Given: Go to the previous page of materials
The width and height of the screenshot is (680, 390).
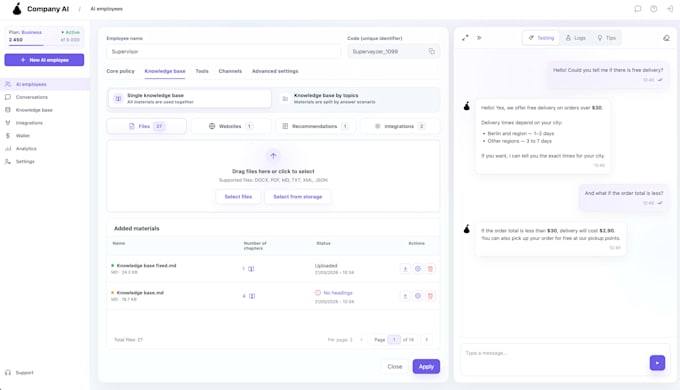Looking at the screenshot, I should pos(361,340).
